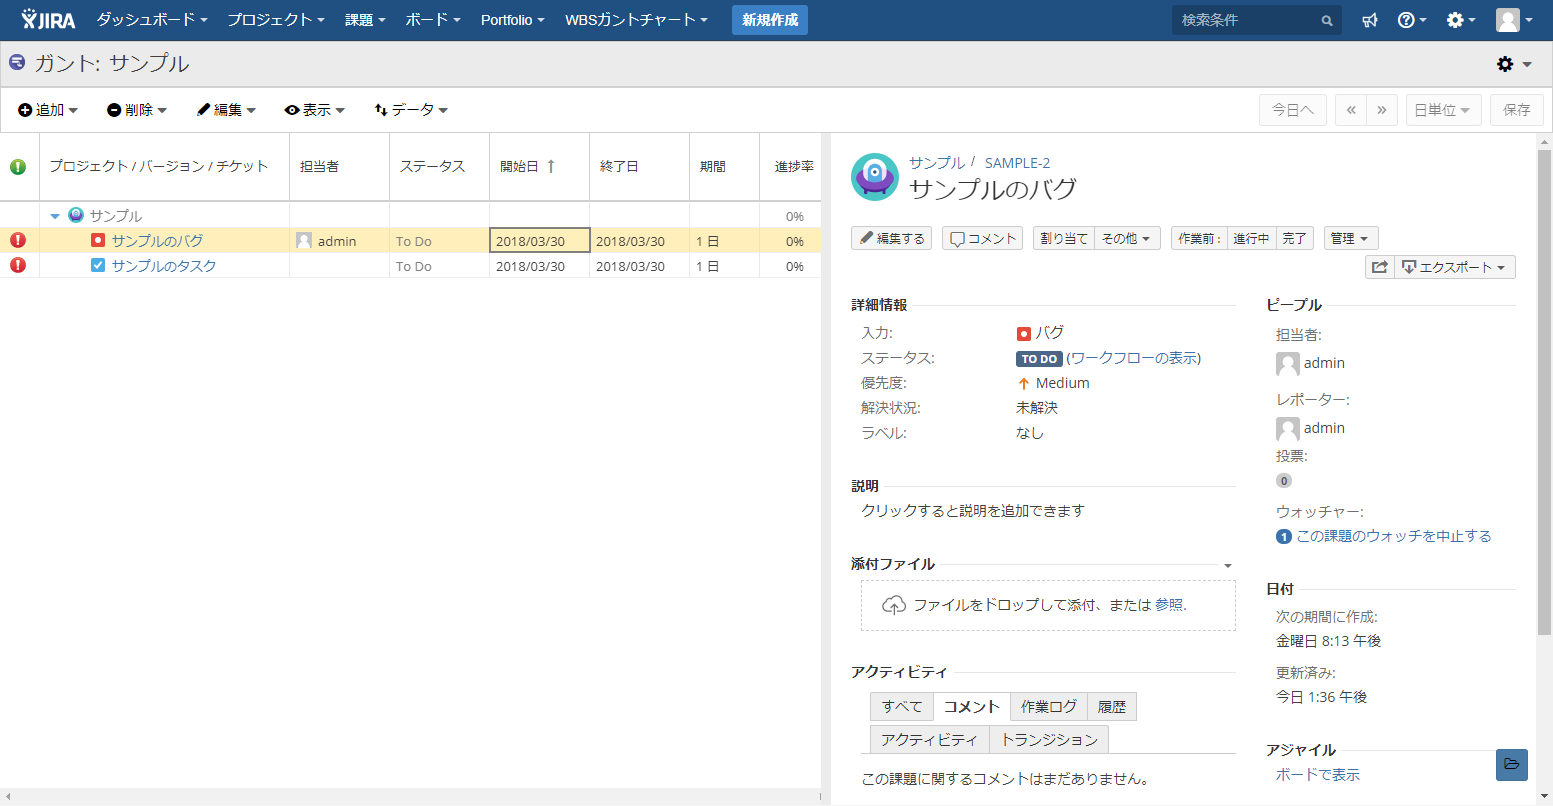Open the 表示 dropdown
The image size is (1553, 806).
pyautogui.click(x=315, y=110)
